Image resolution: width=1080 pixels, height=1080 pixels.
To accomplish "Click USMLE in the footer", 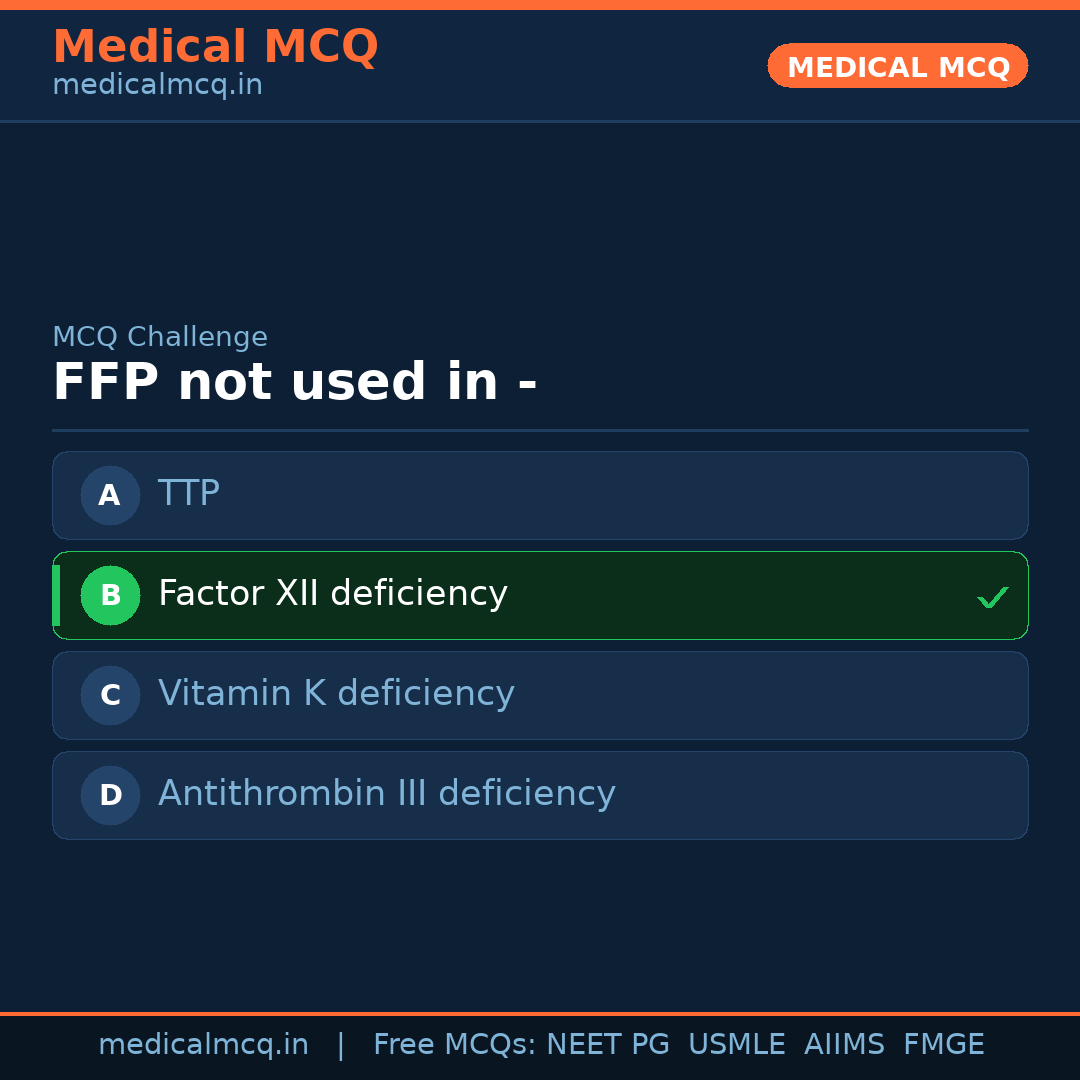I will coord(736,1045).
